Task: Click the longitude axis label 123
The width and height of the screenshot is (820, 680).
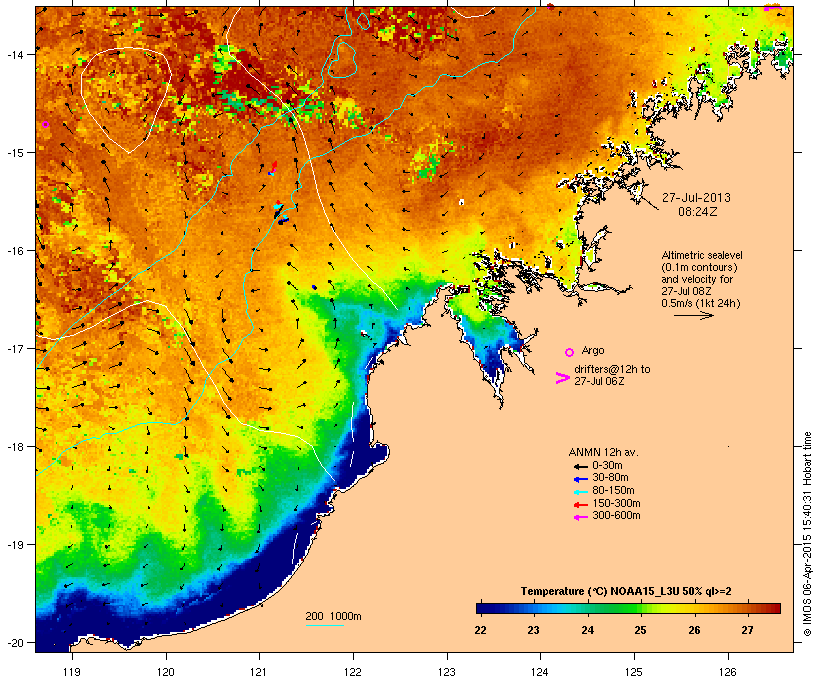Action: 447,672
